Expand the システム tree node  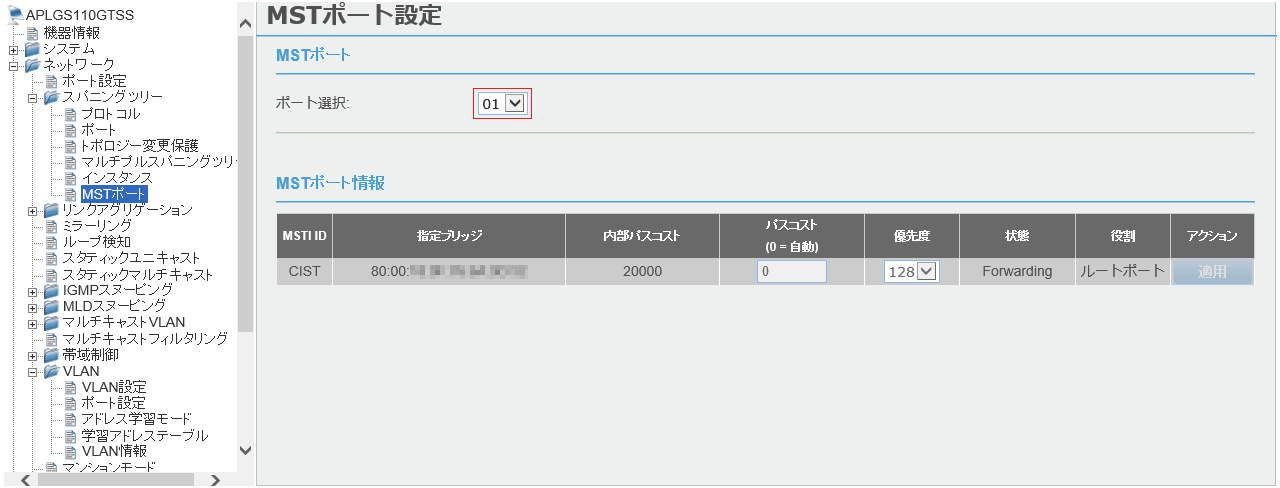click(x=13, y=49)
